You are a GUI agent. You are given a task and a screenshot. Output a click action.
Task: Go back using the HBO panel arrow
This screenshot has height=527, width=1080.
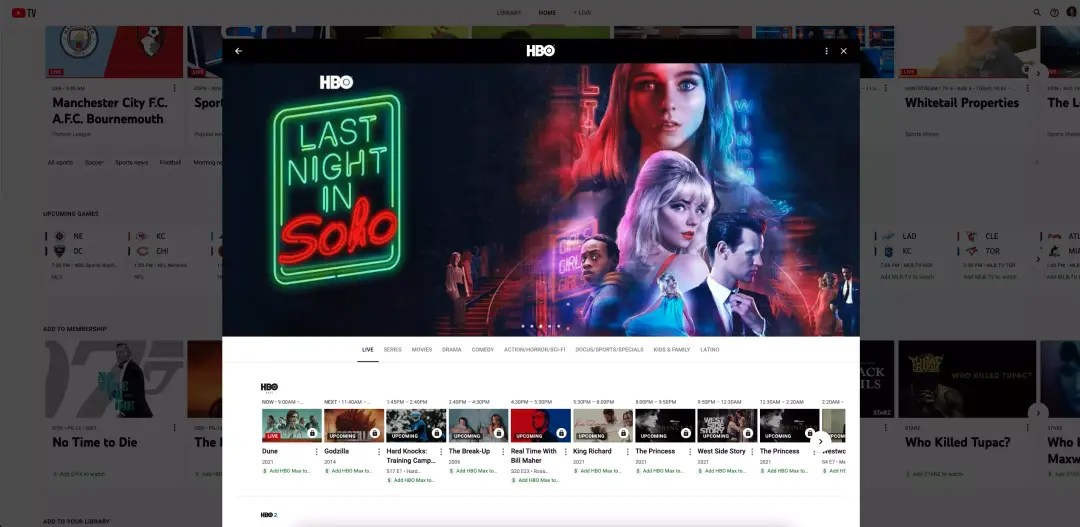click(x=238, y=51)
